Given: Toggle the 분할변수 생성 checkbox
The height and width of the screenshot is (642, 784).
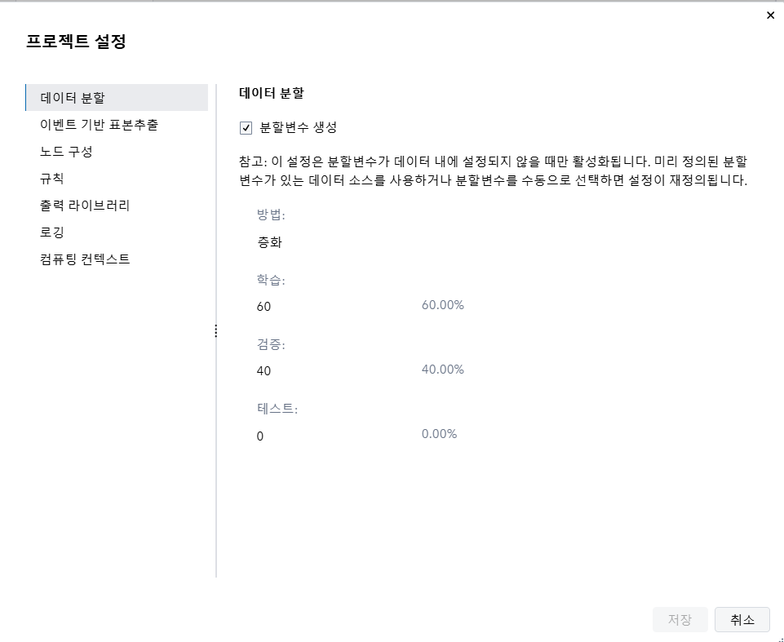Looking at the screenshot, I should [246, 128].
